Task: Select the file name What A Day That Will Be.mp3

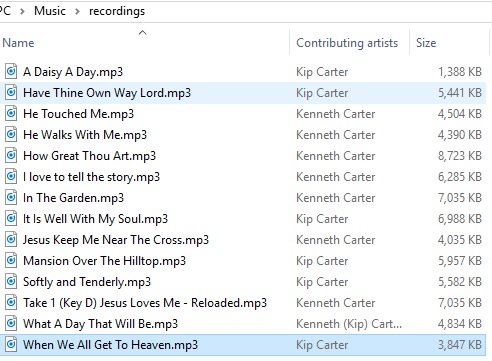Action: tap(100, 324)
